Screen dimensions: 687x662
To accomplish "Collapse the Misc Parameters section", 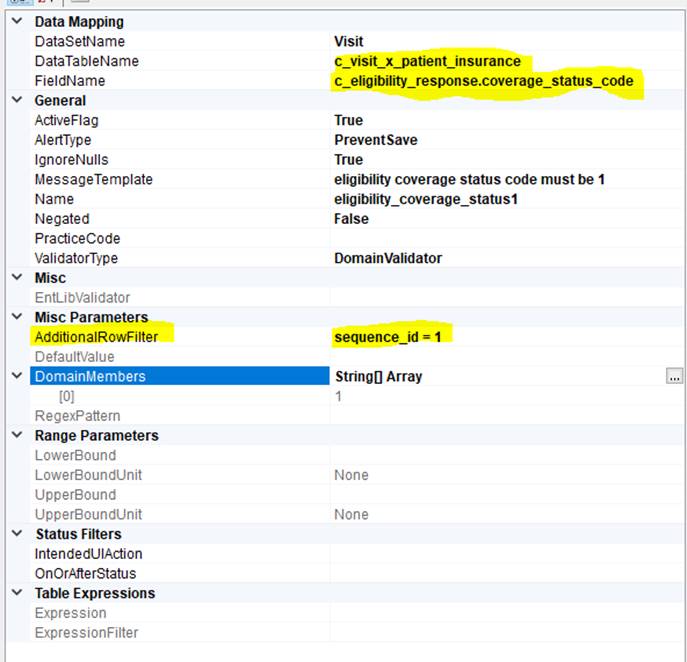I will 15,317.
